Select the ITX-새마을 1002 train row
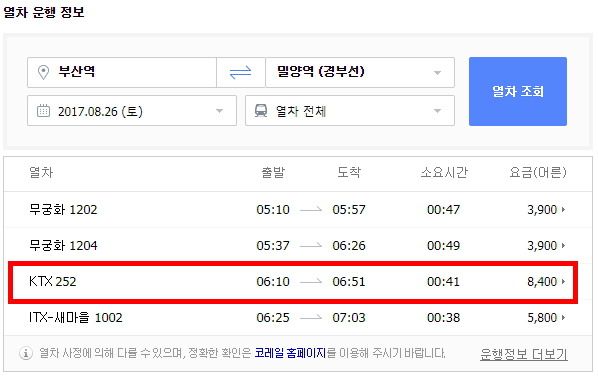 point(298,317)
